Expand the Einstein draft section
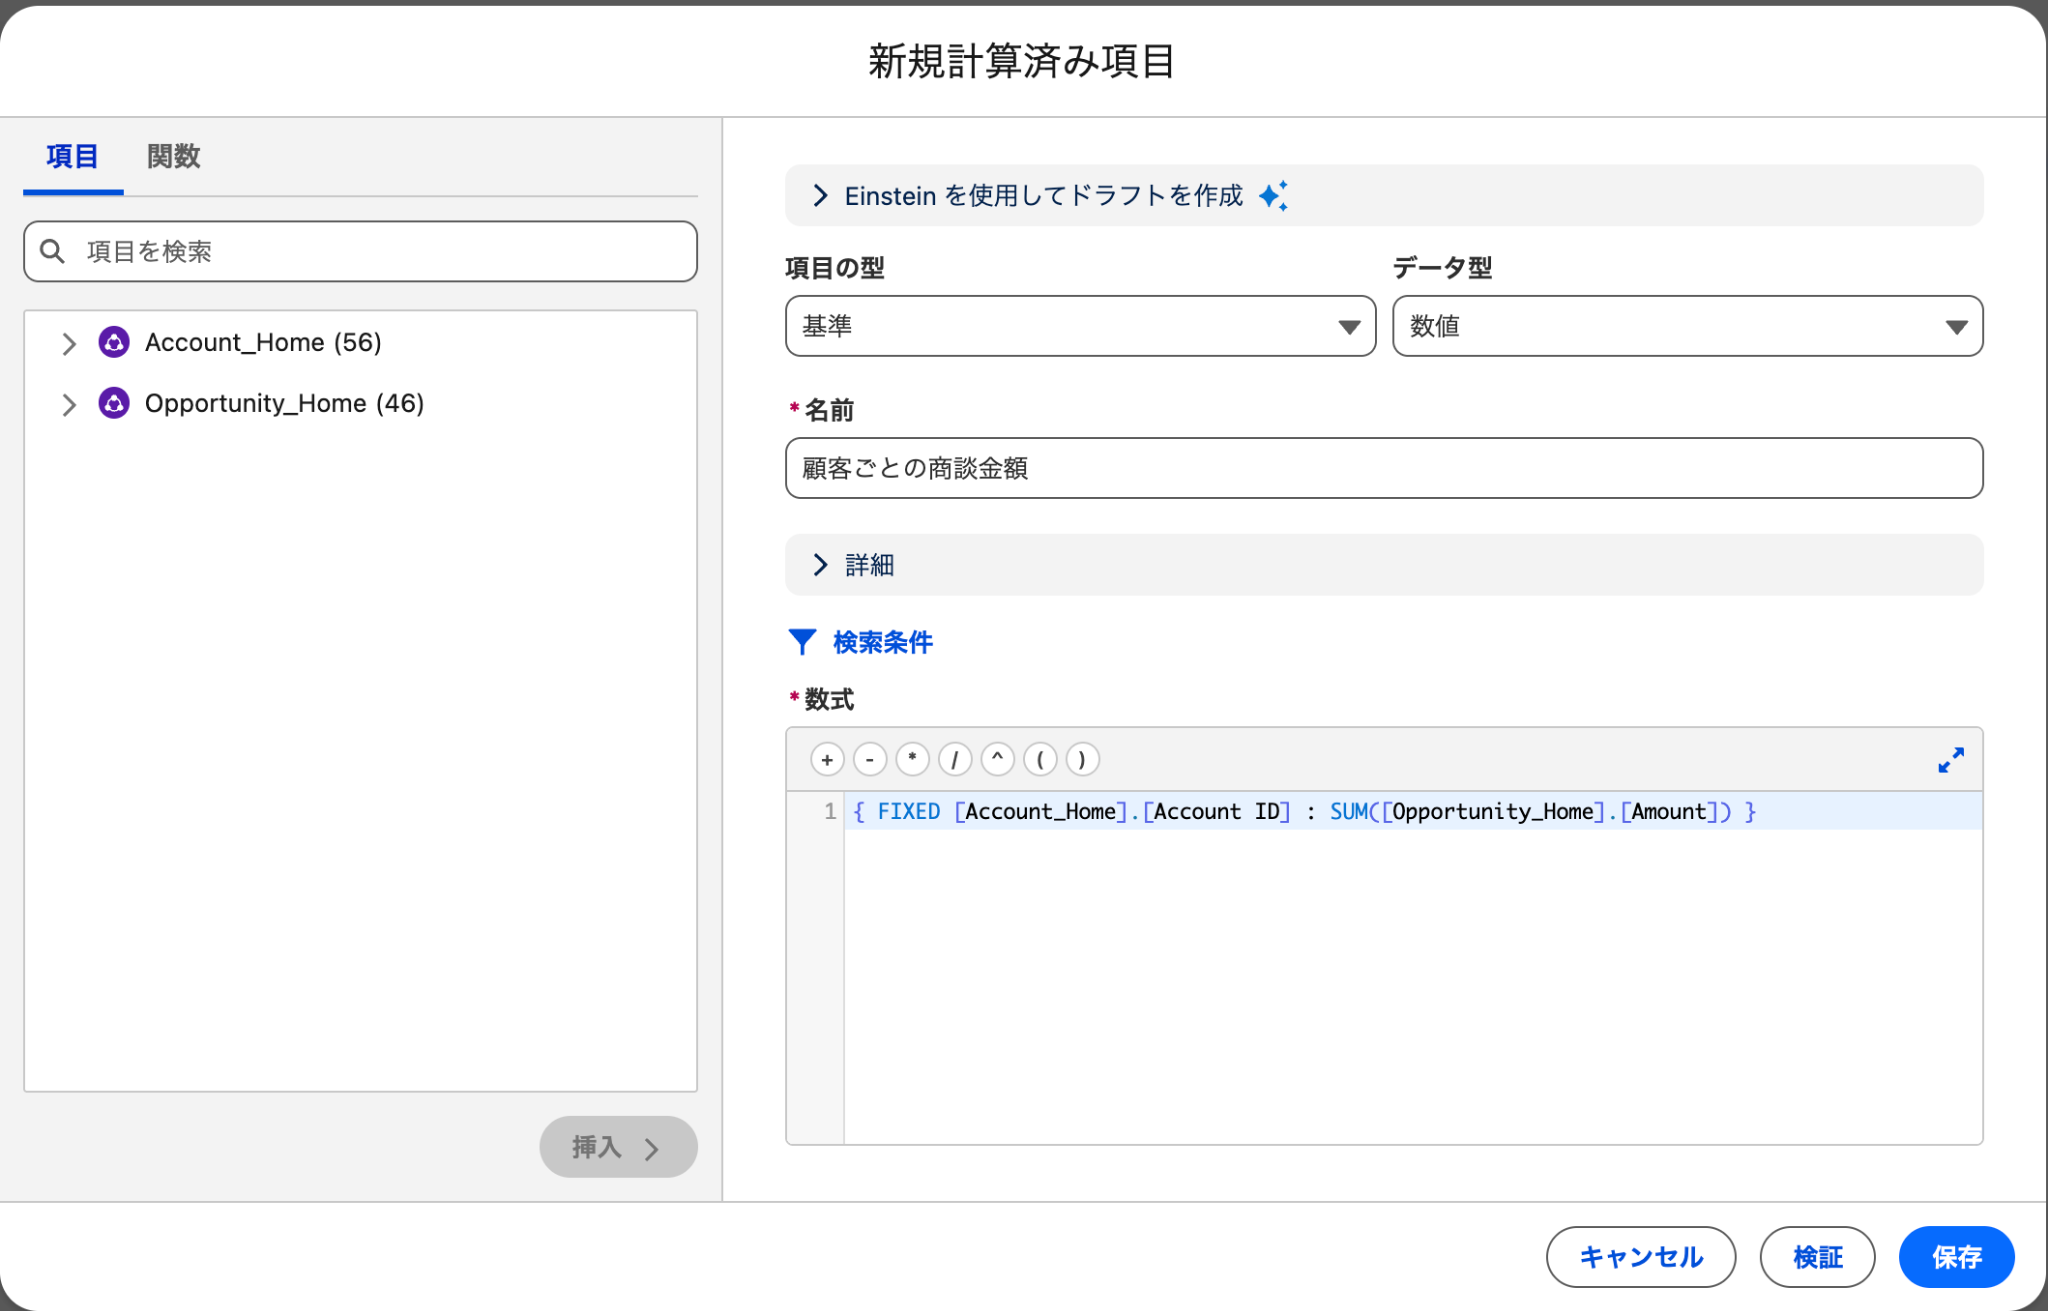The height and width of the screenshot is (1311, 2048). [x=820, y=195]
